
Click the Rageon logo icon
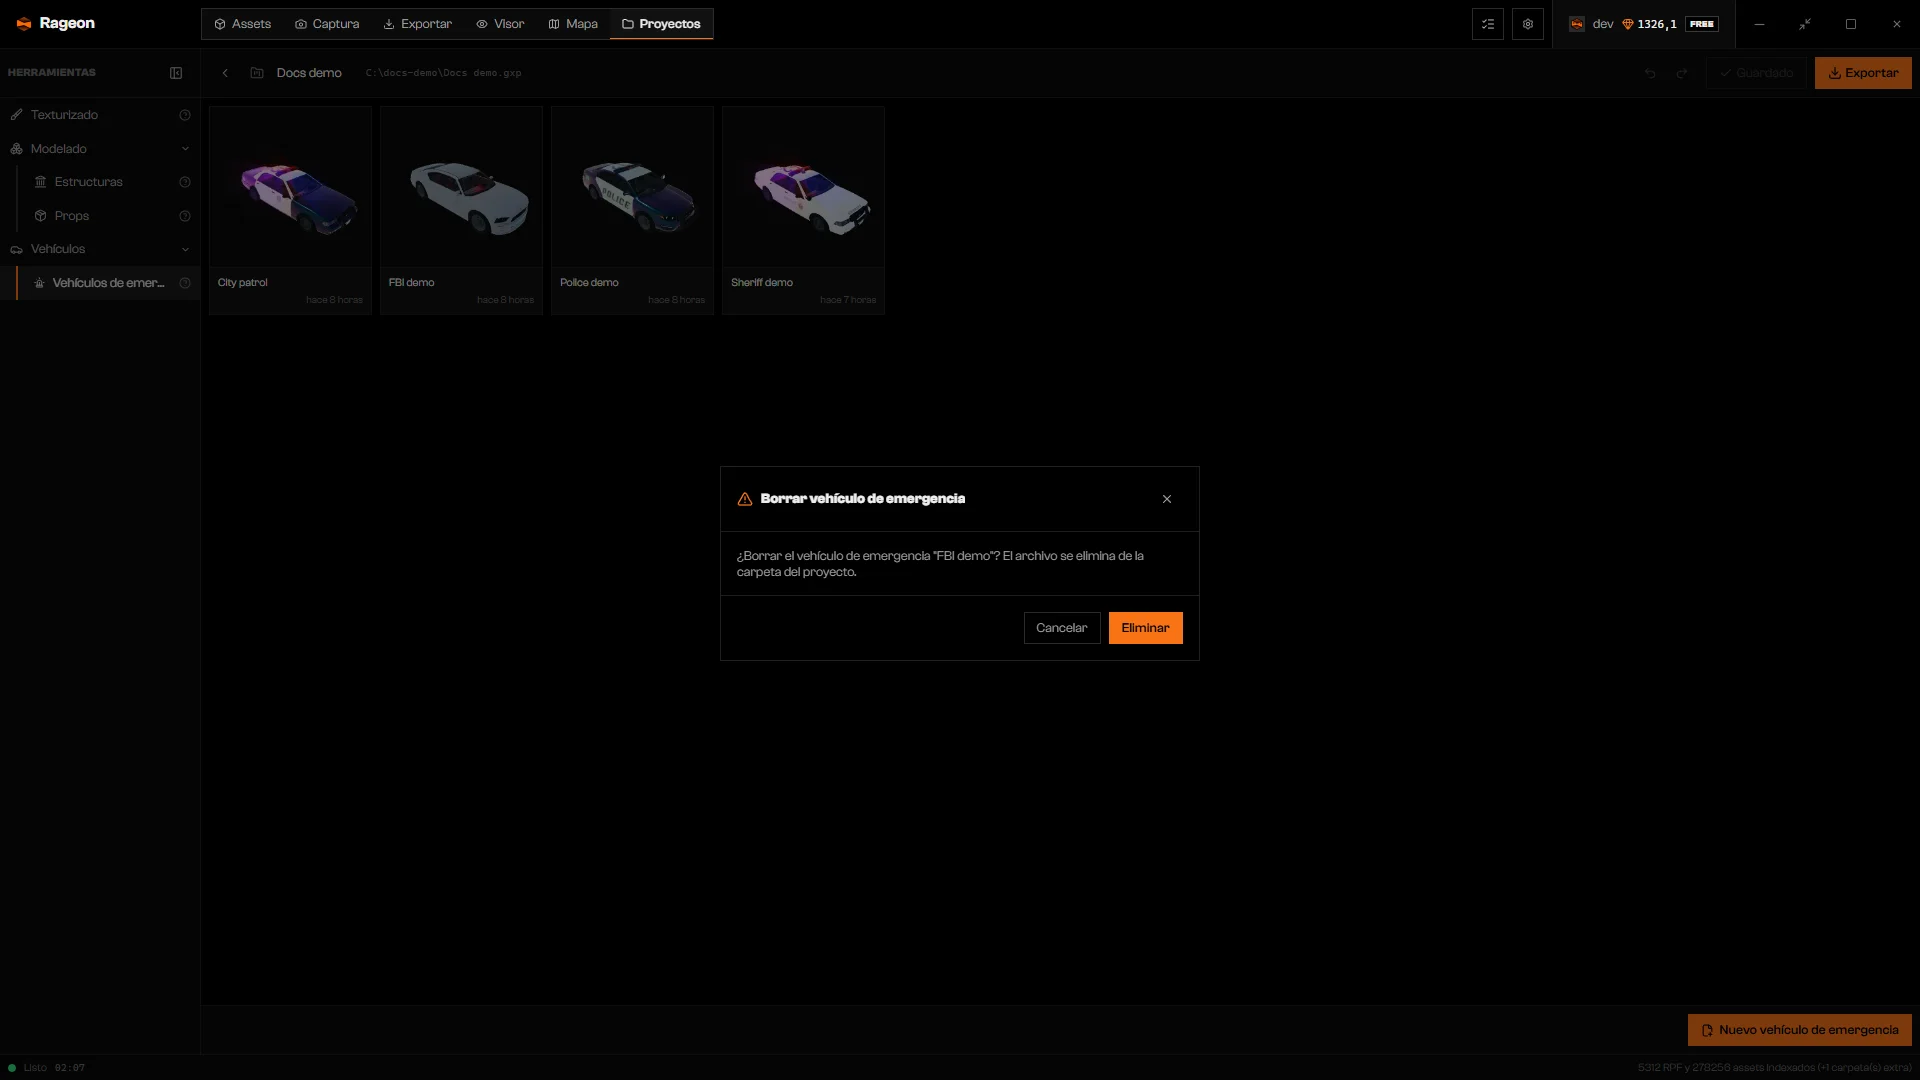pyautogui.click(x=24, y=24)
